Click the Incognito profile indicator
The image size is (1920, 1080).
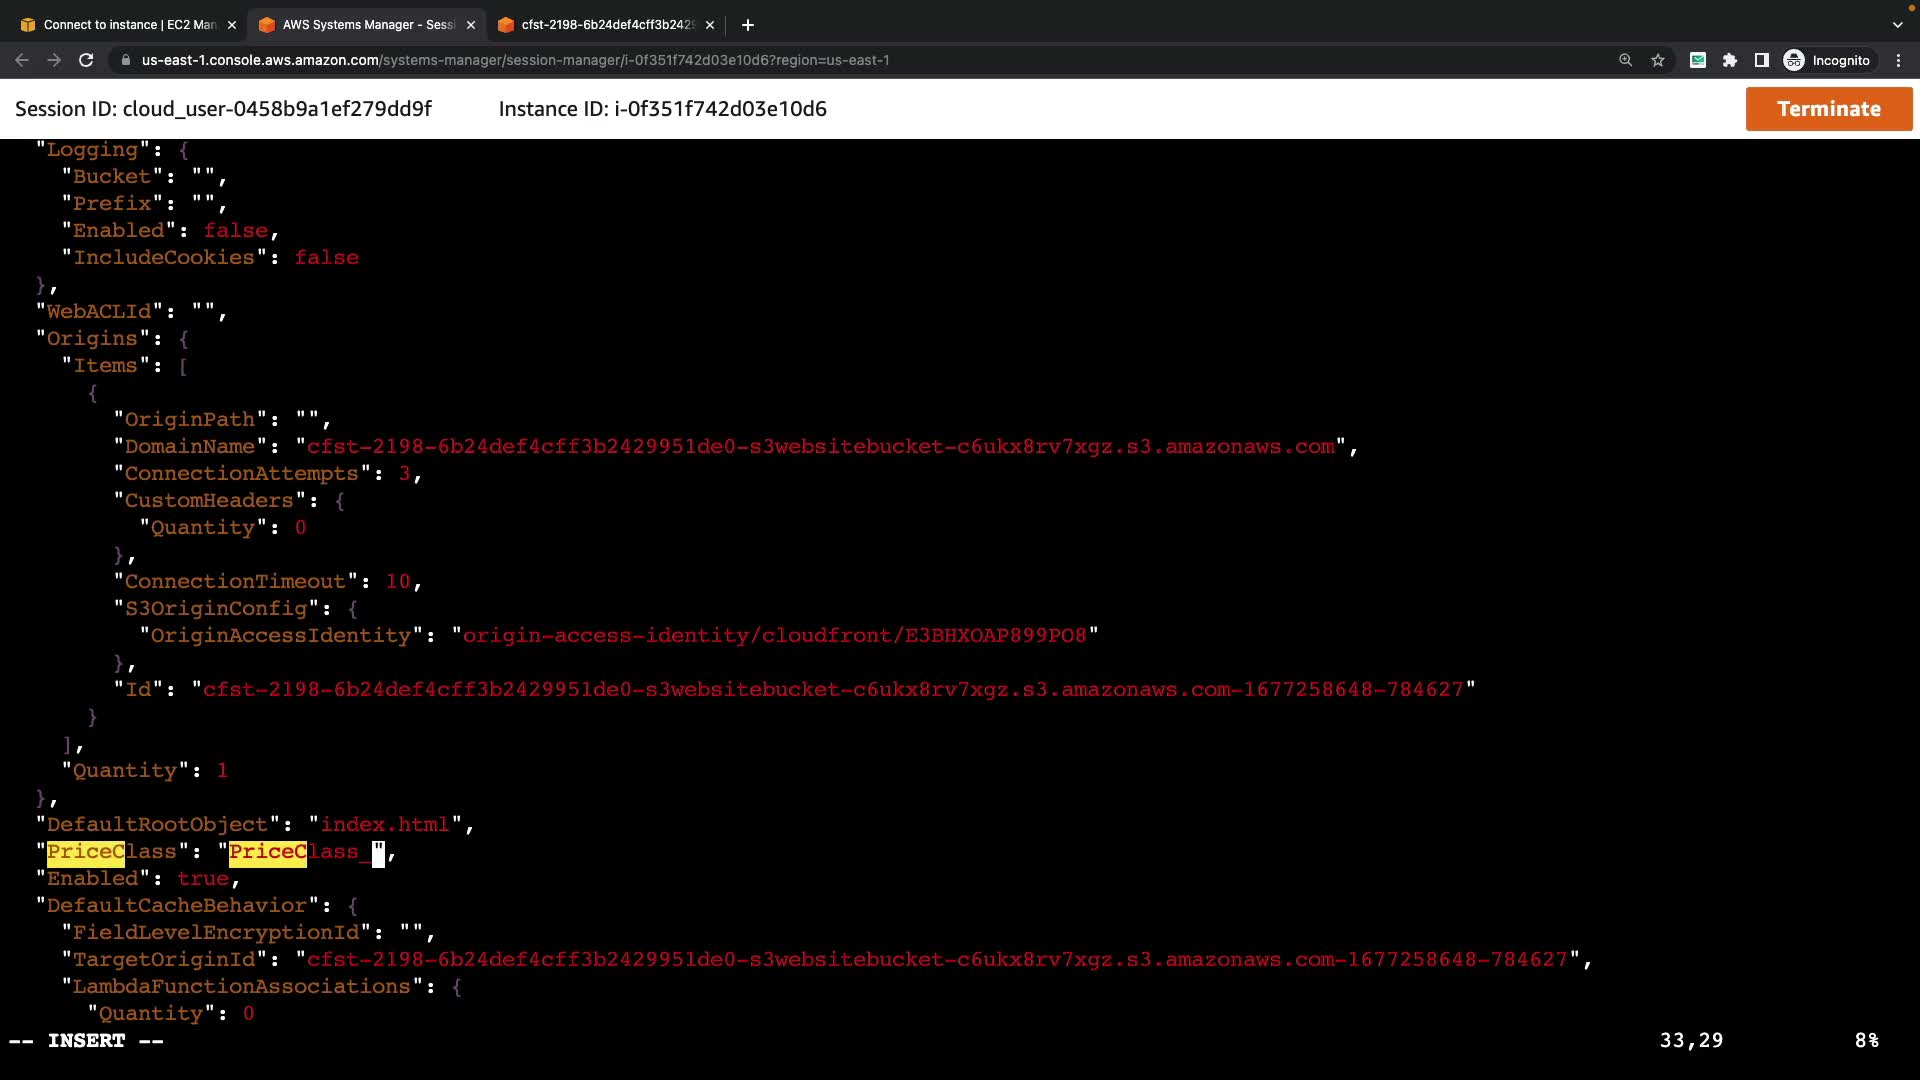[1828, 60]
